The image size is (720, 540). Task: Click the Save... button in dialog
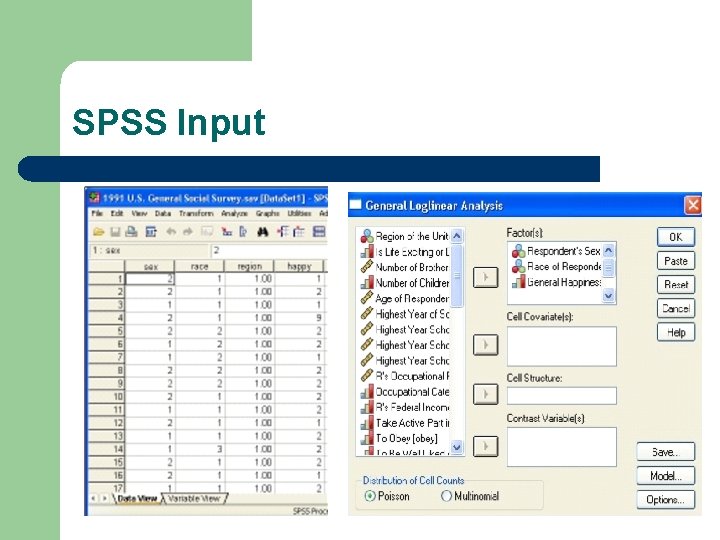click(x=666, y=452)
